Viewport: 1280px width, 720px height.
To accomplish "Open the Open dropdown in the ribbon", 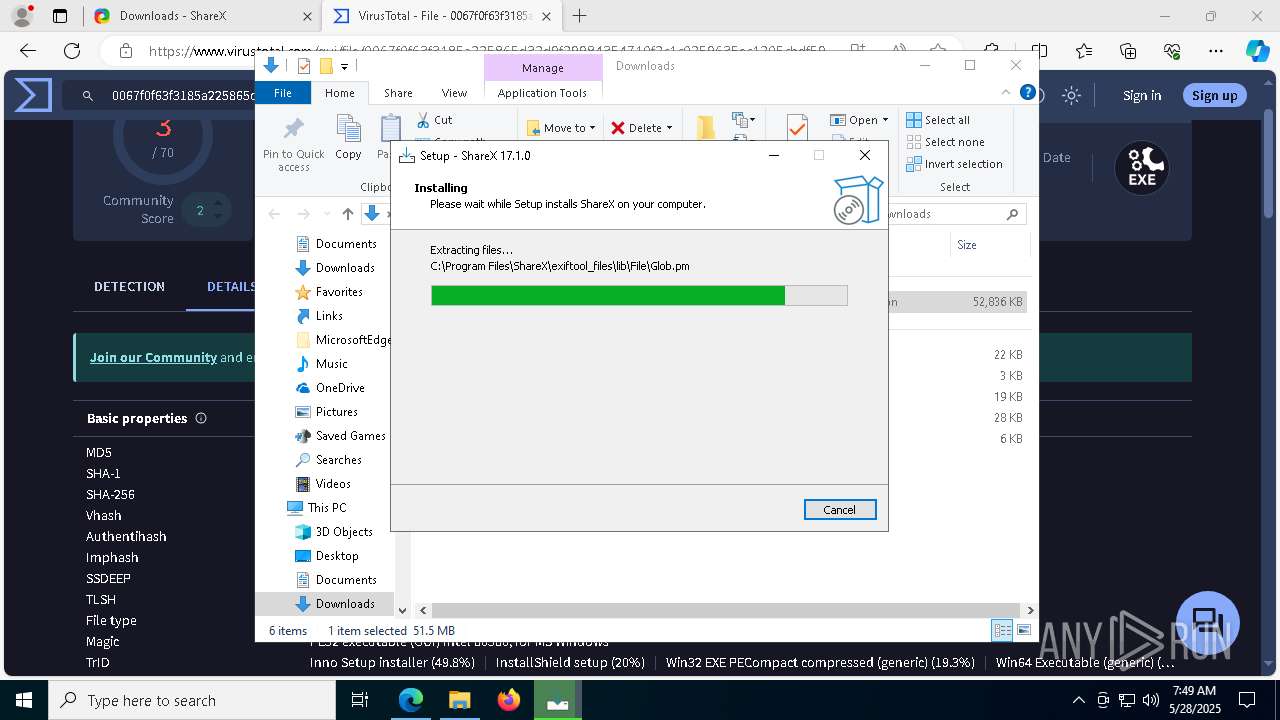I will 859,120.
